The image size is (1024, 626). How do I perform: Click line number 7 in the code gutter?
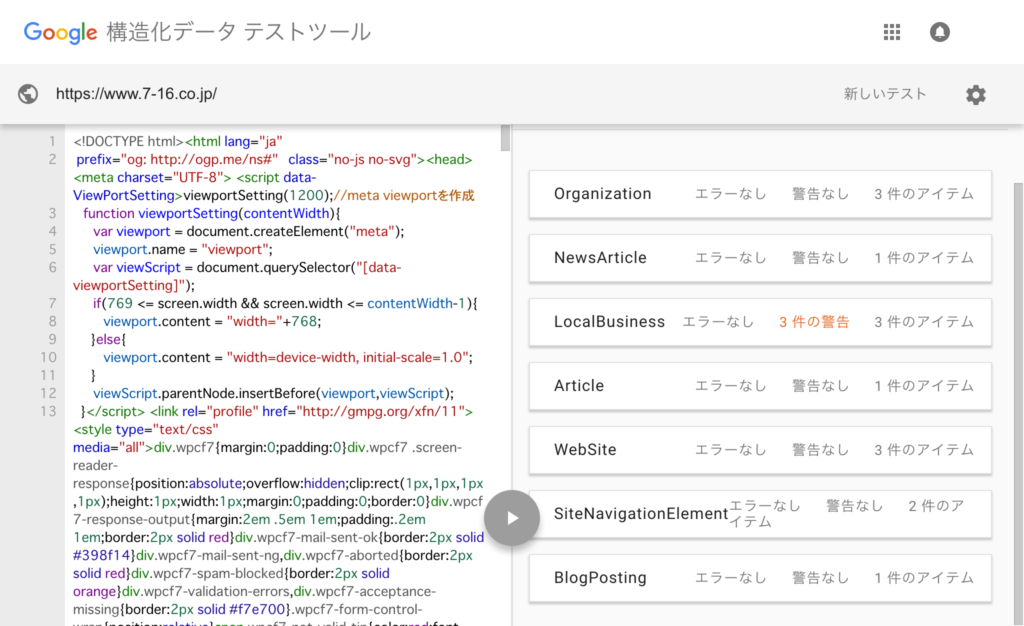tap(51, 303)
